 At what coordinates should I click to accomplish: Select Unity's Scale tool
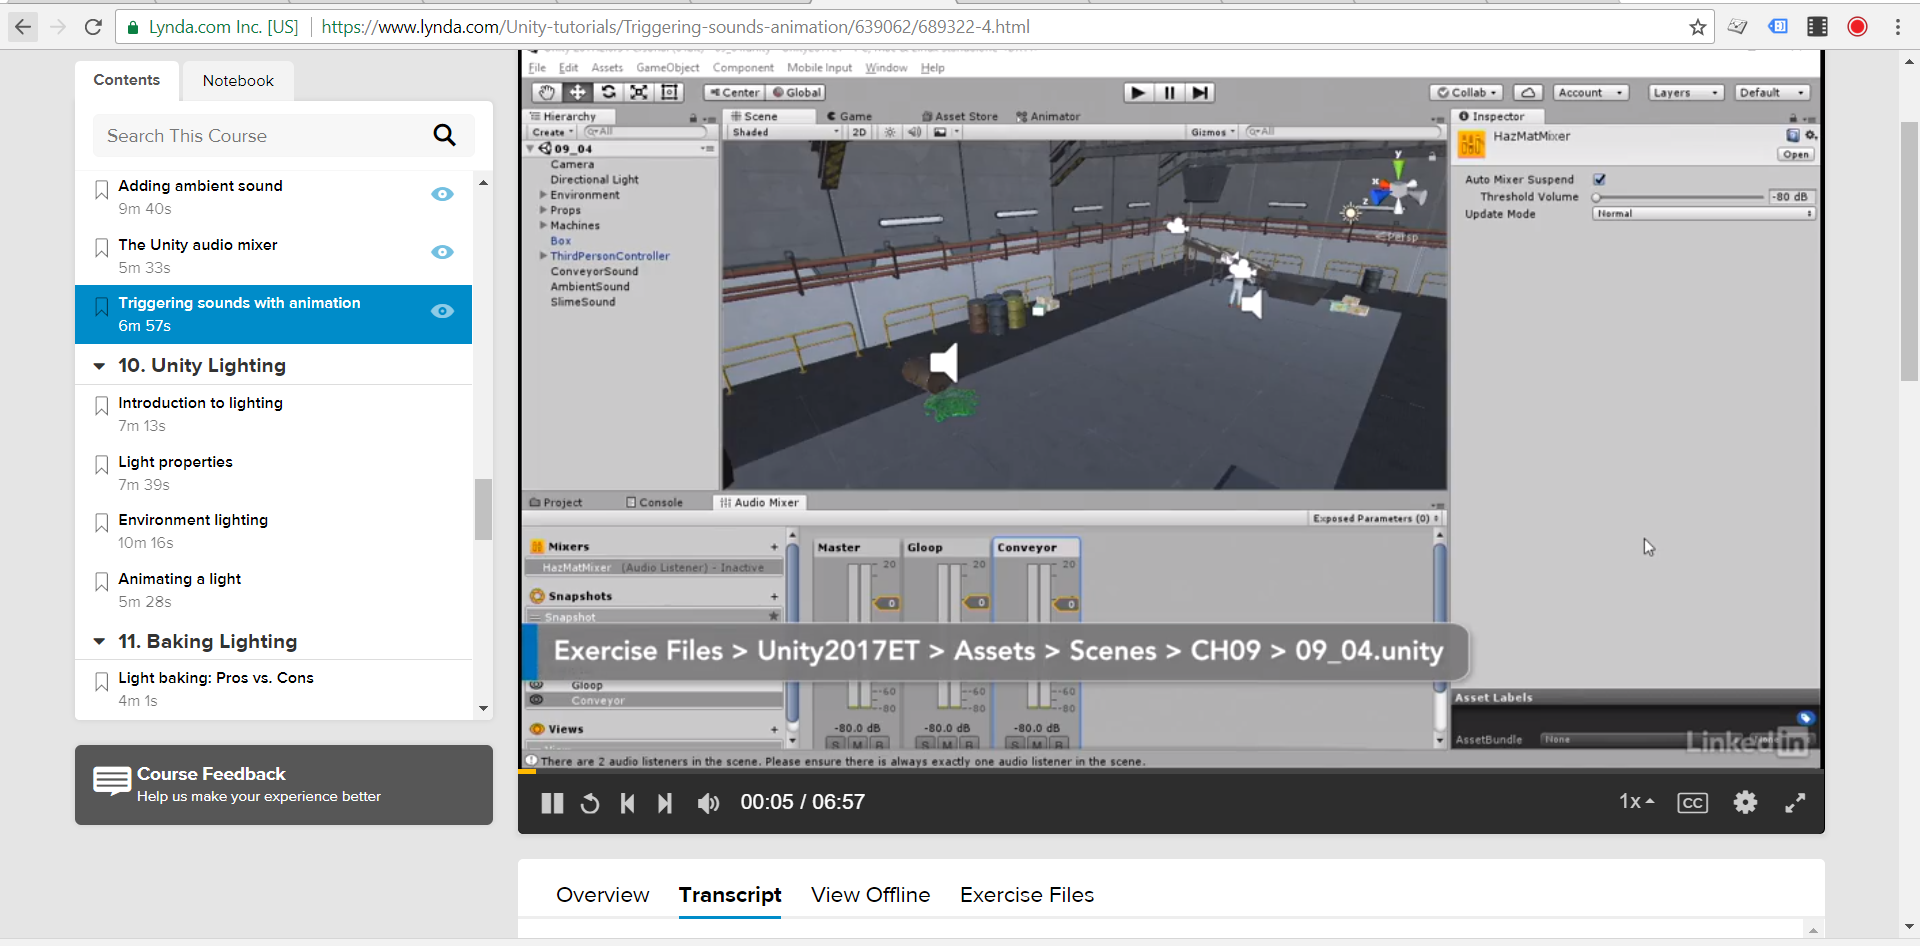coord(639,92)
